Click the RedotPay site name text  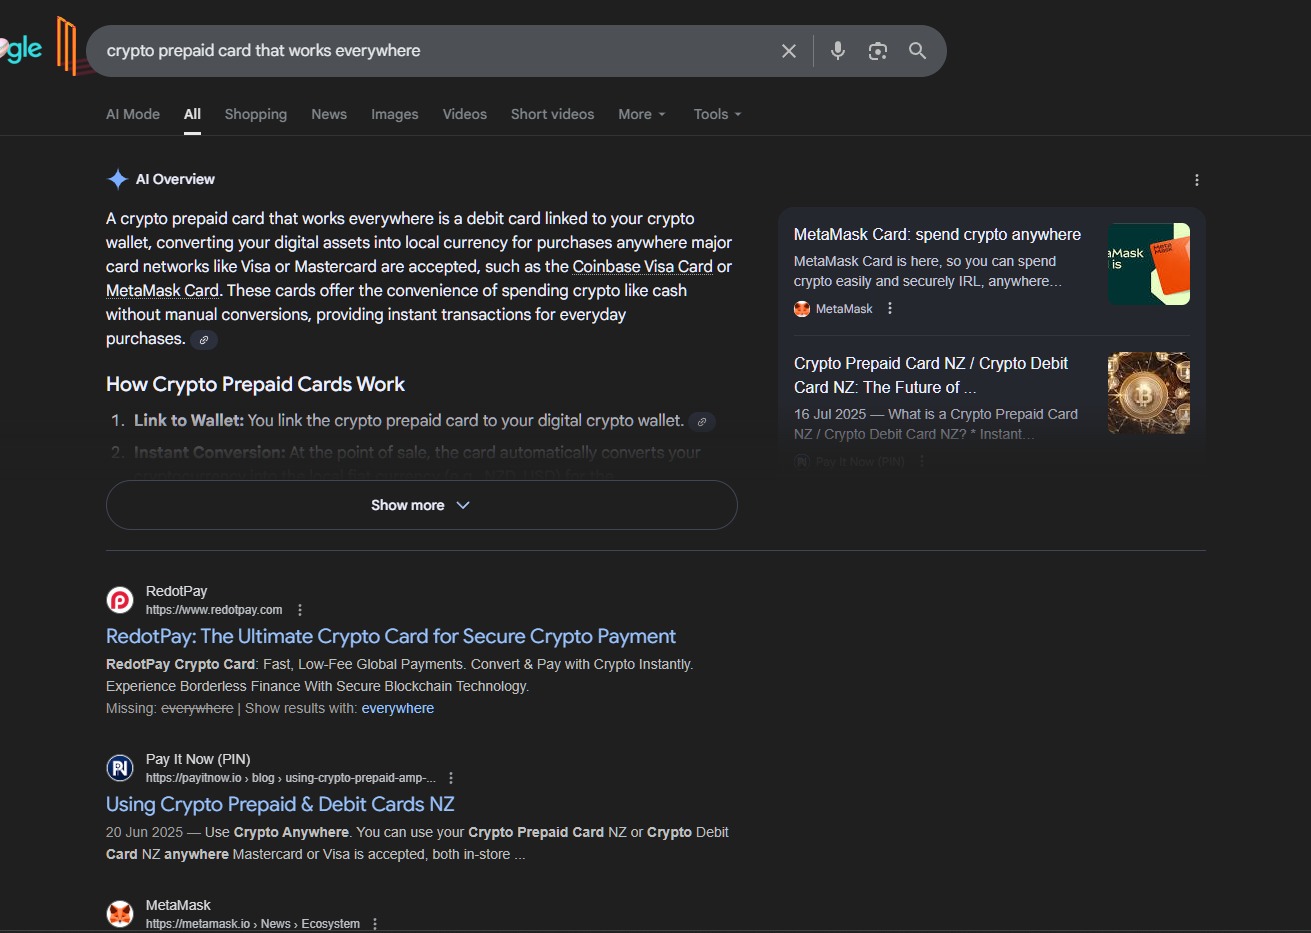pos(177,591)
